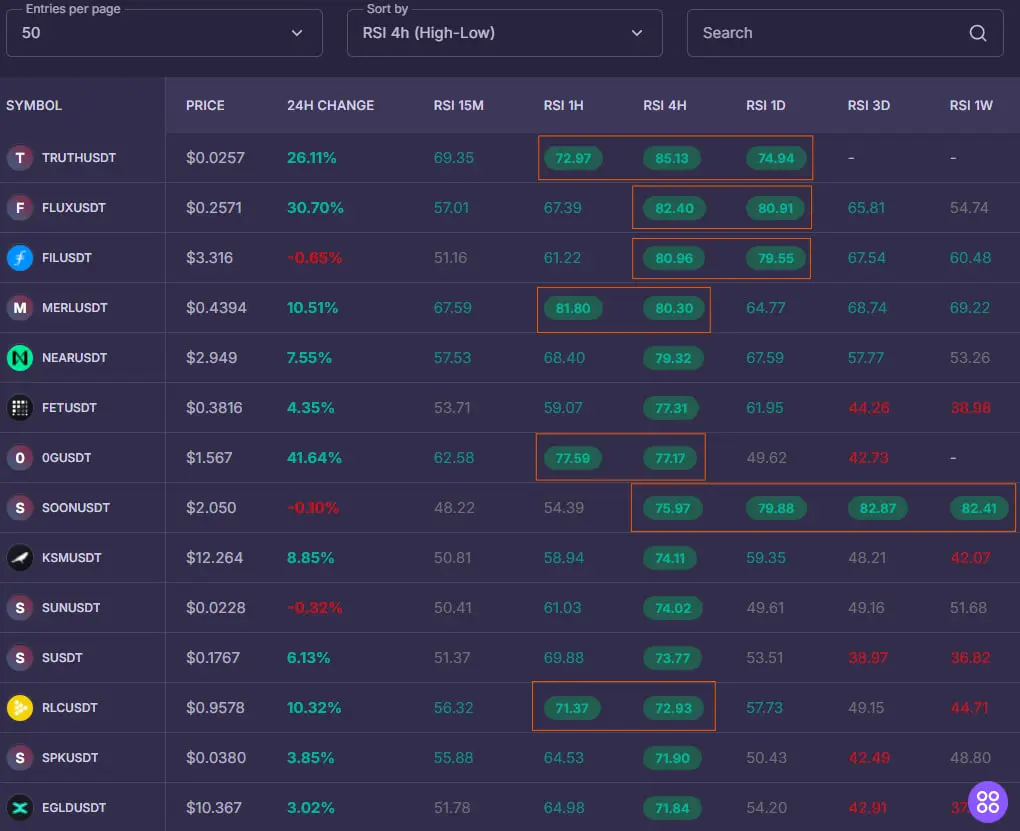Click the KSMUSDT Kusama bird icon
This screenshot has width=1020, height=831.
[20, 558]
